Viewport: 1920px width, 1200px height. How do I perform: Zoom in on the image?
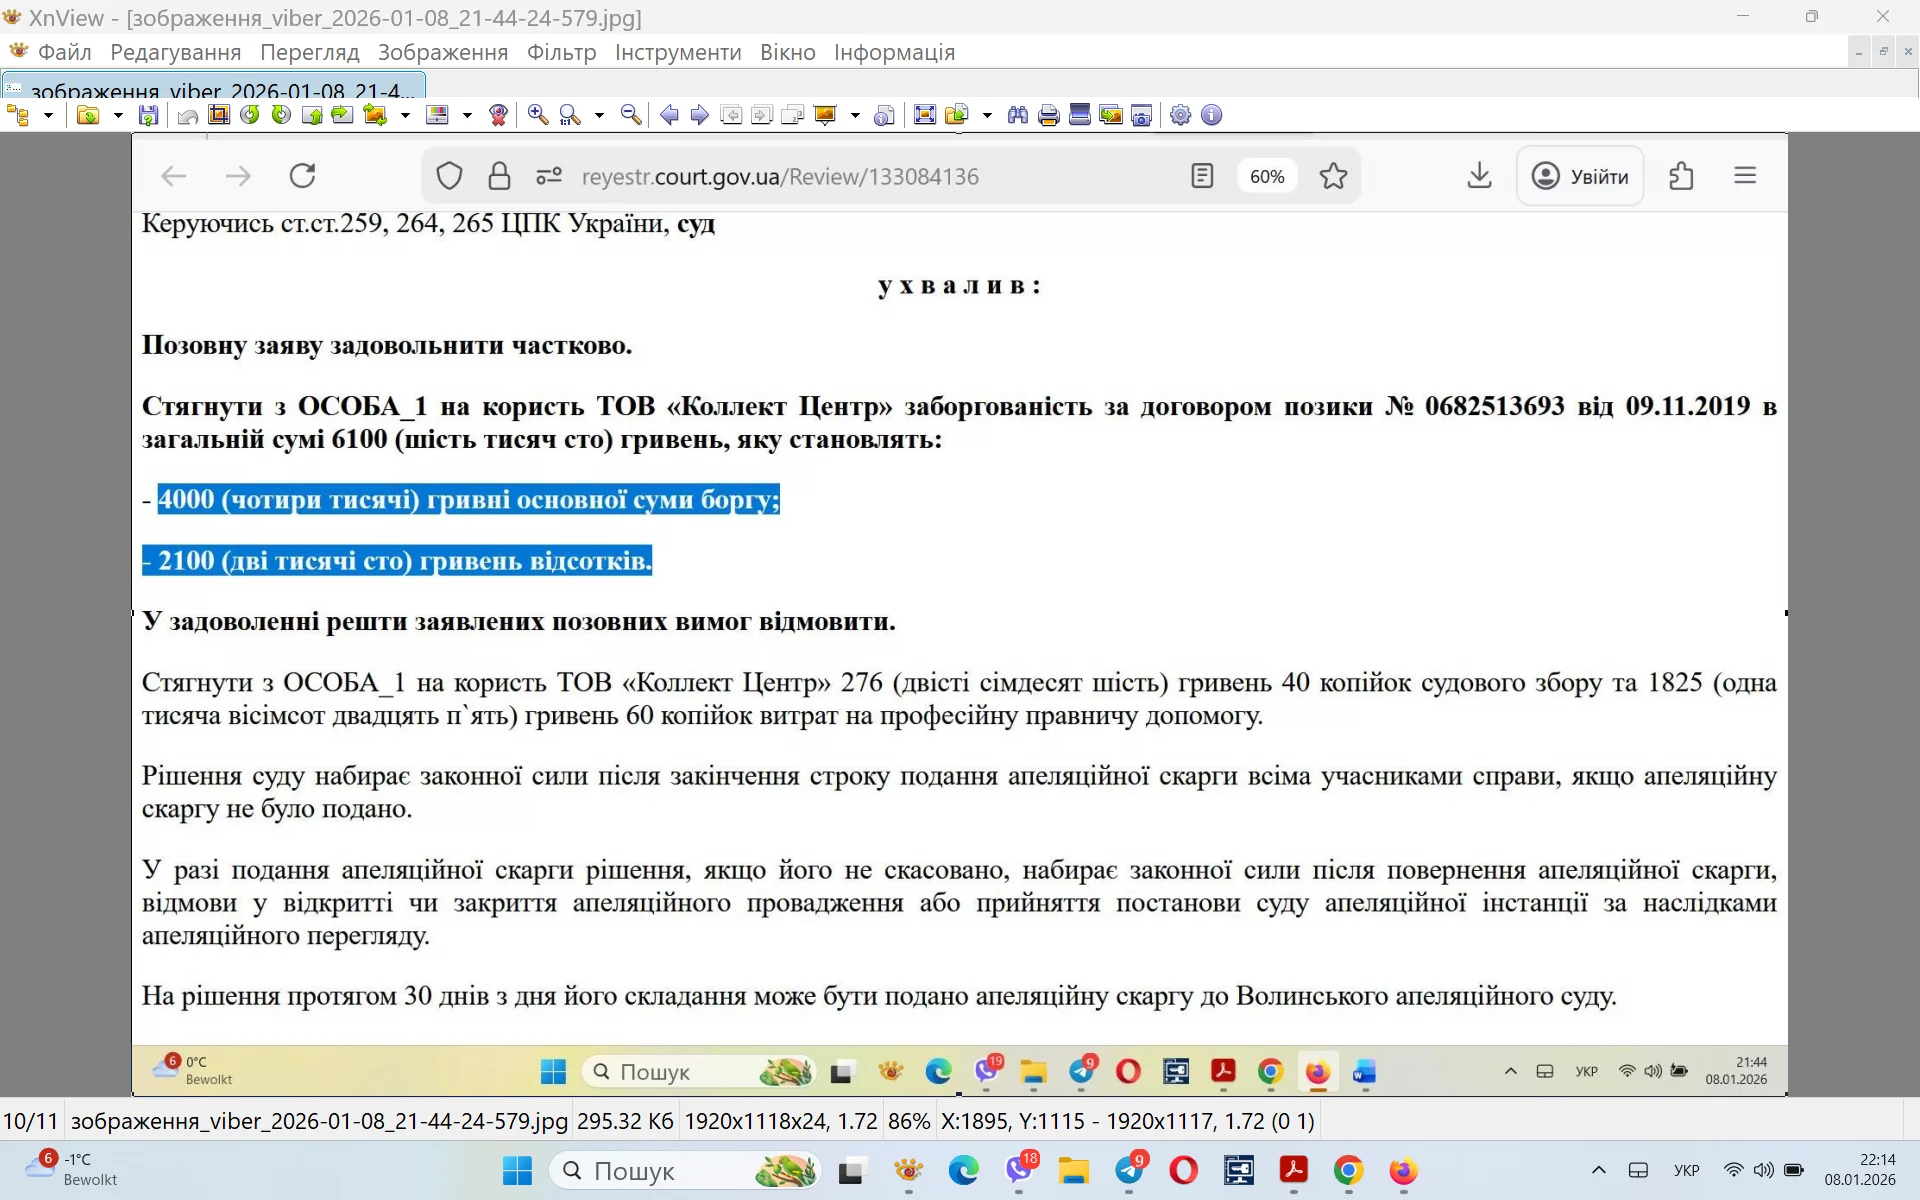coord(536,115)
